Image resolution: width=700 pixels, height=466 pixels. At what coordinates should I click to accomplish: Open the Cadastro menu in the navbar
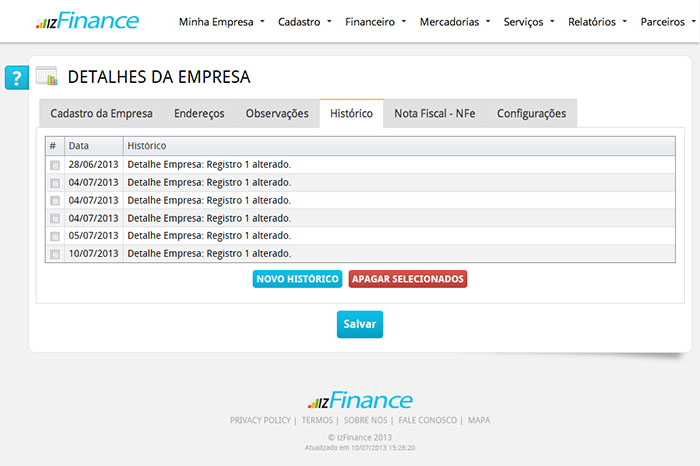click(305, 21)
